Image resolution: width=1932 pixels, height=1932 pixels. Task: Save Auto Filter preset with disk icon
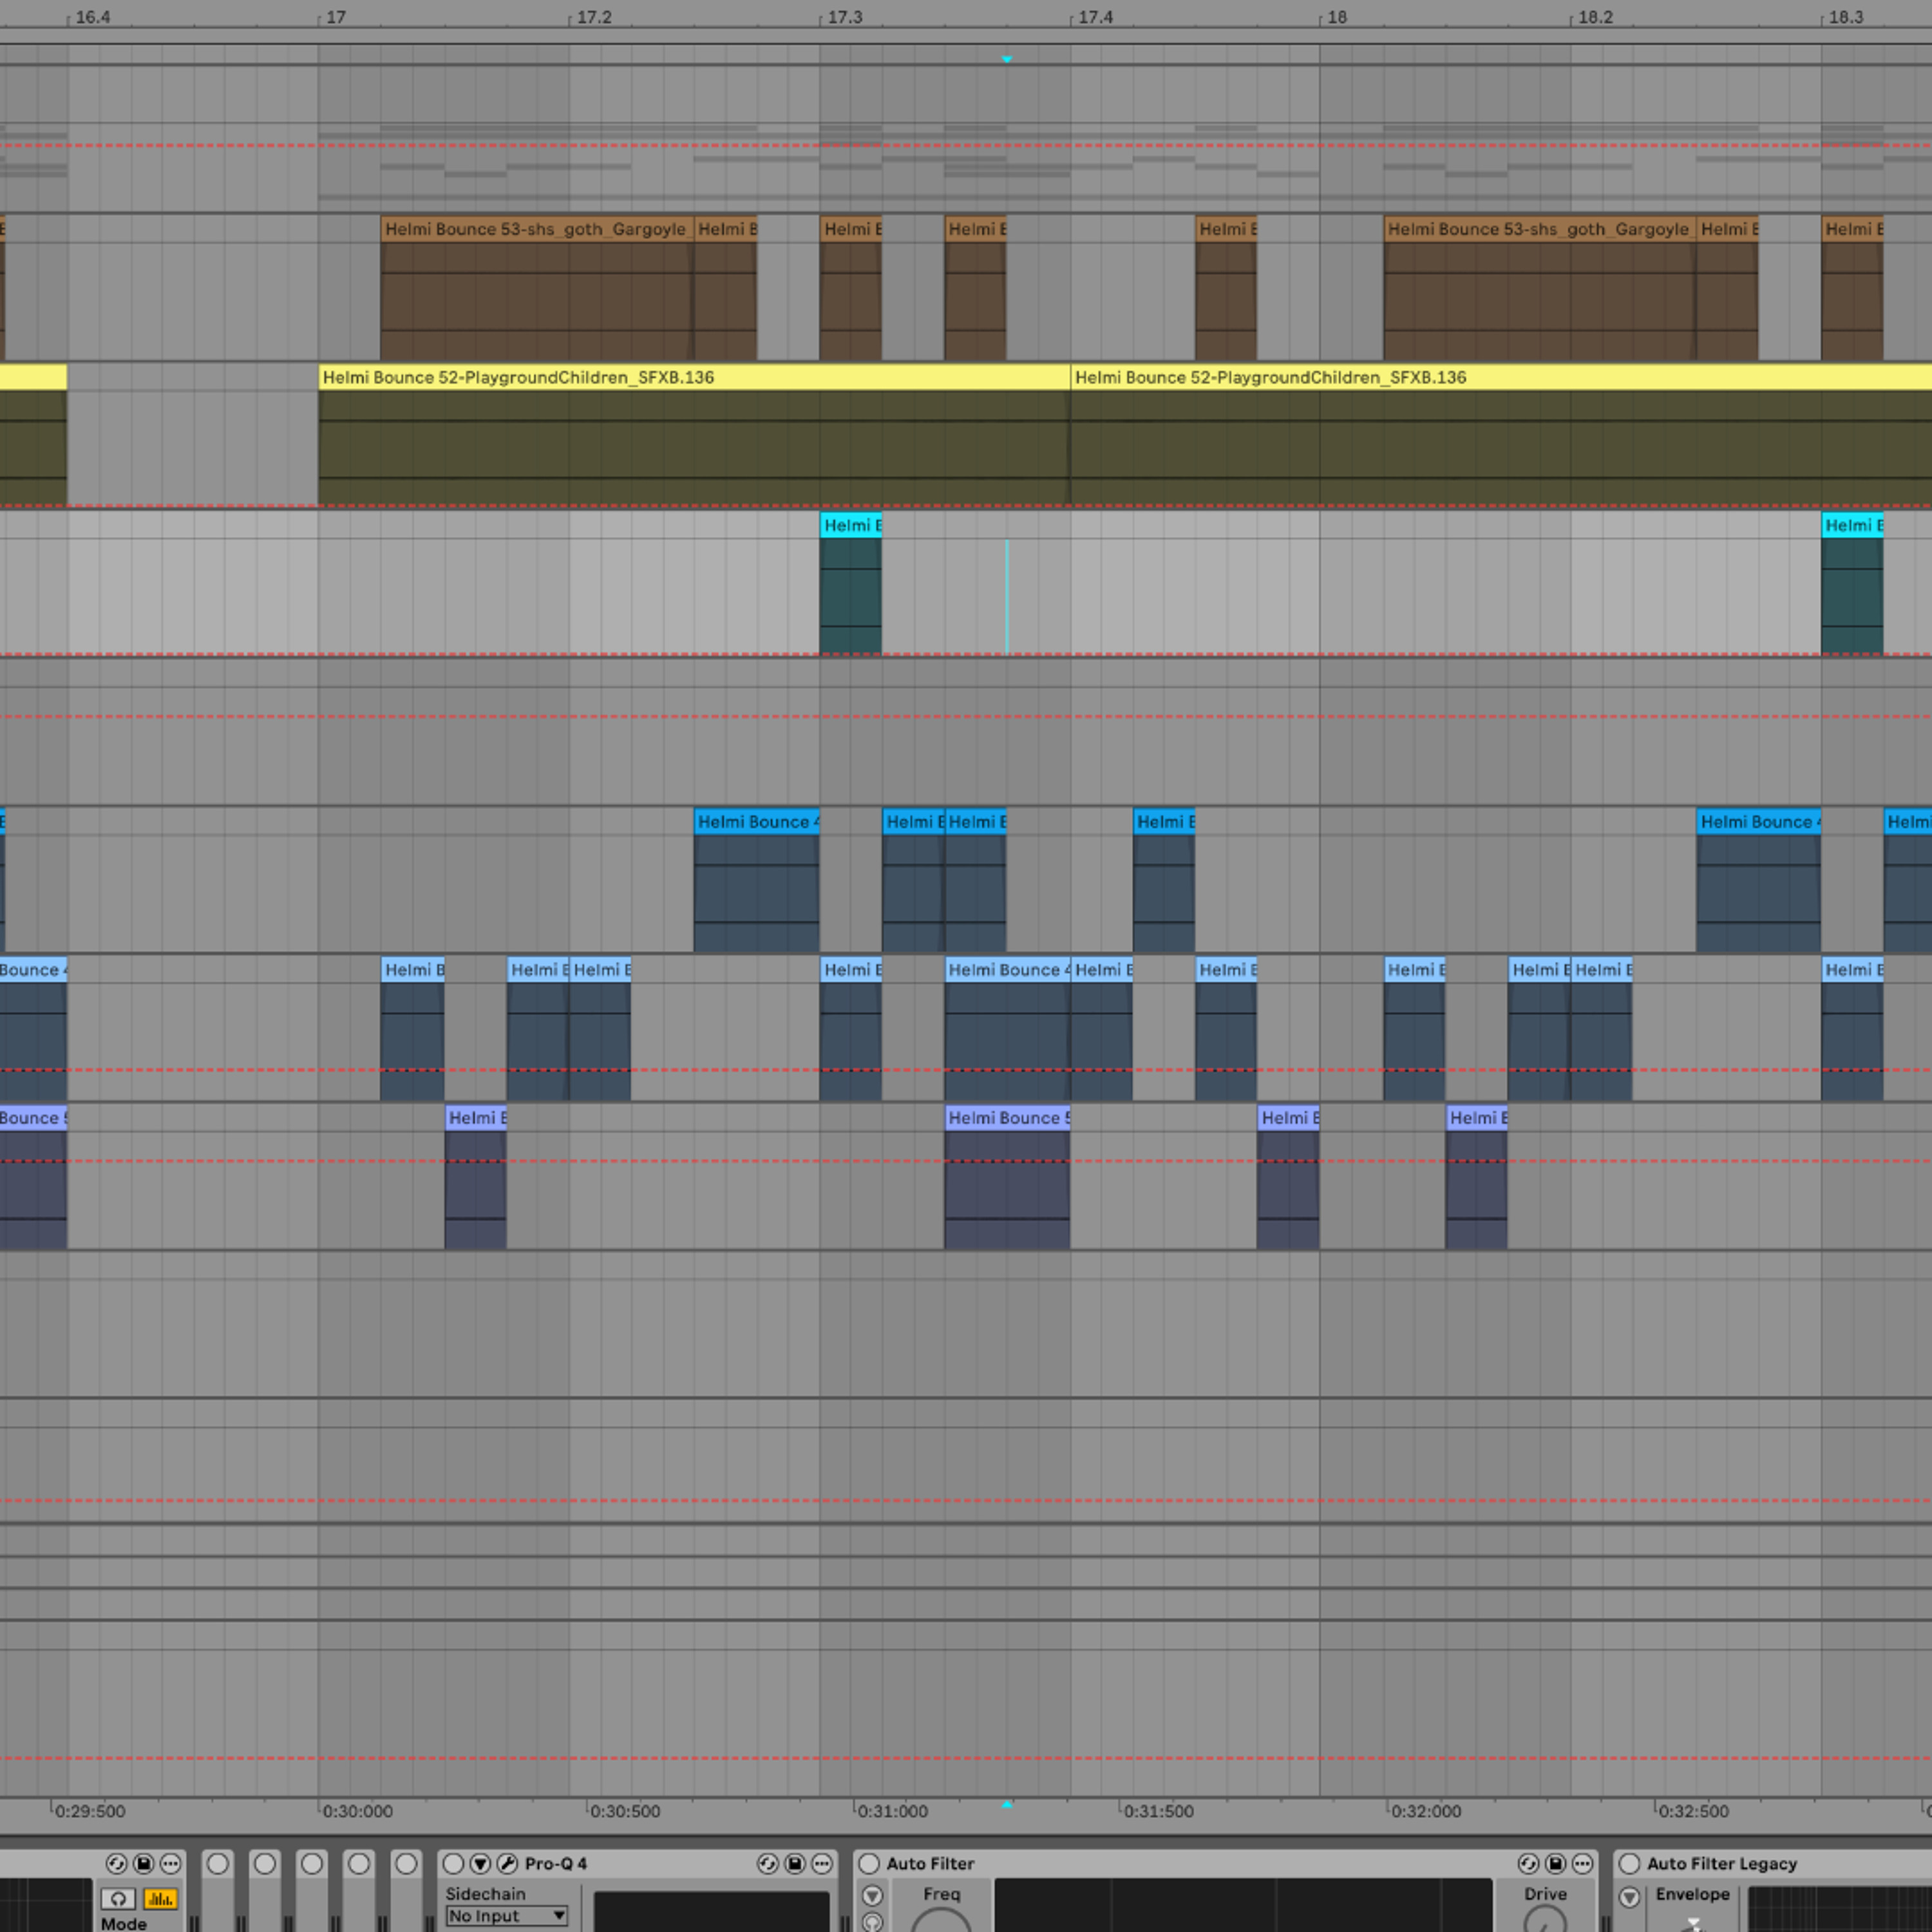tap(1555, 1864)
